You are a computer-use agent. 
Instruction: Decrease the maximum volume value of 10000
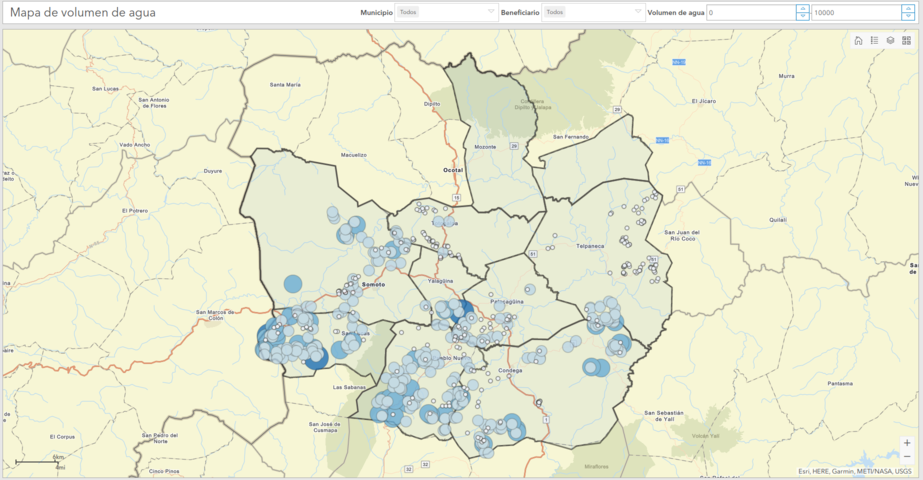[907, 16]
